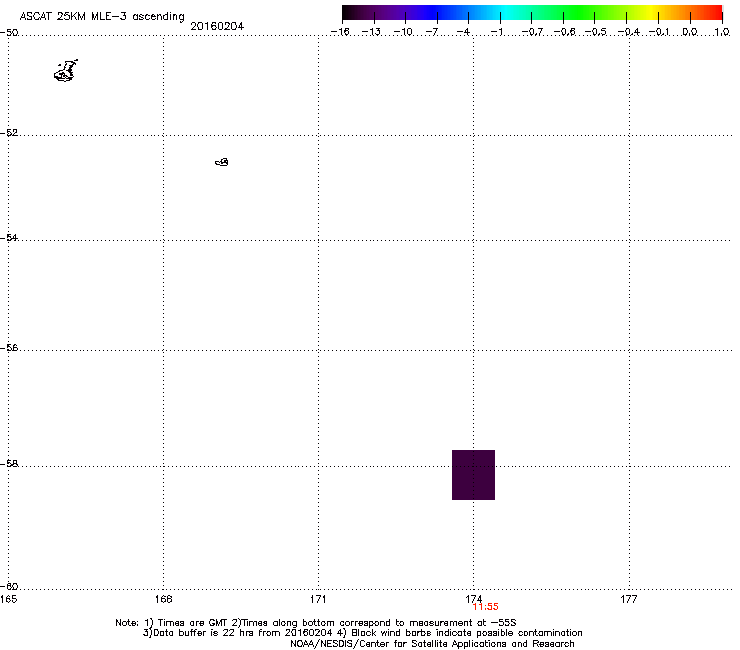Select the dark purple data block near 174

473,475
